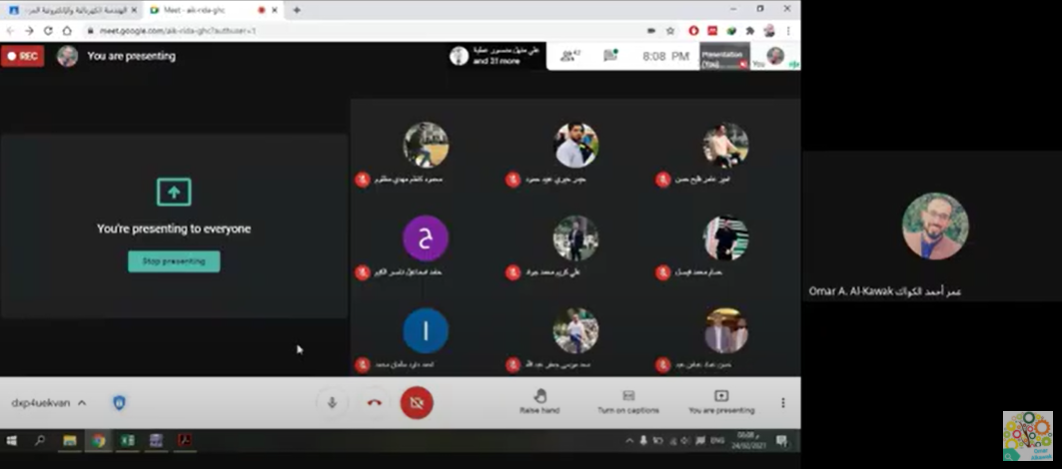Click the red hang up call button

click(374, 403)
